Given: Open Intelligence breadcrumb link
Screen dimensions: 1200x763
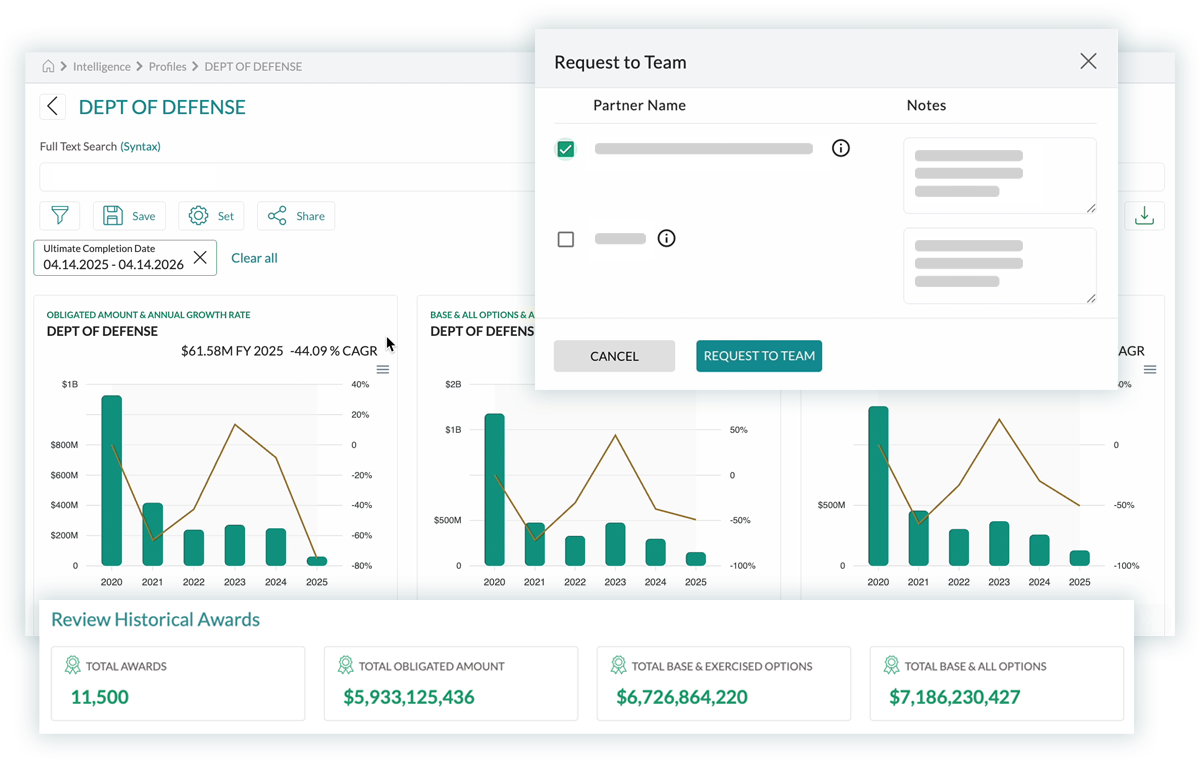Looking at the screenshot, I should point(102,66).
